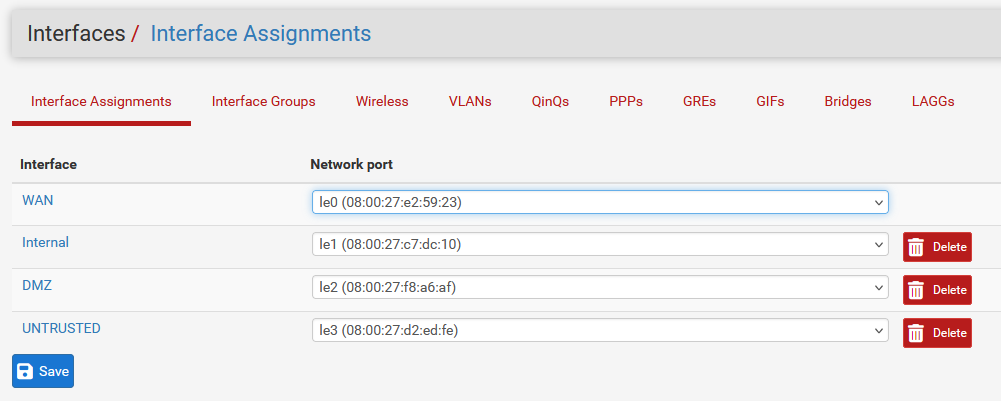Open the WAN network port dropdown

click(600, 202)
